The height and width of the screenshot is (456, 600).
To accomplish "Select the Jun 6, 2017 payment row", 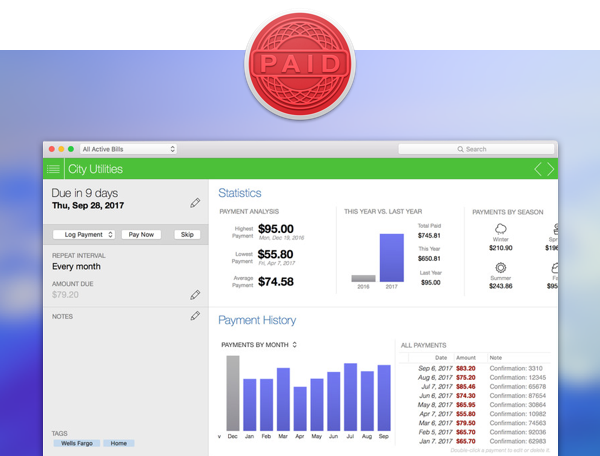I will (474, 396).
